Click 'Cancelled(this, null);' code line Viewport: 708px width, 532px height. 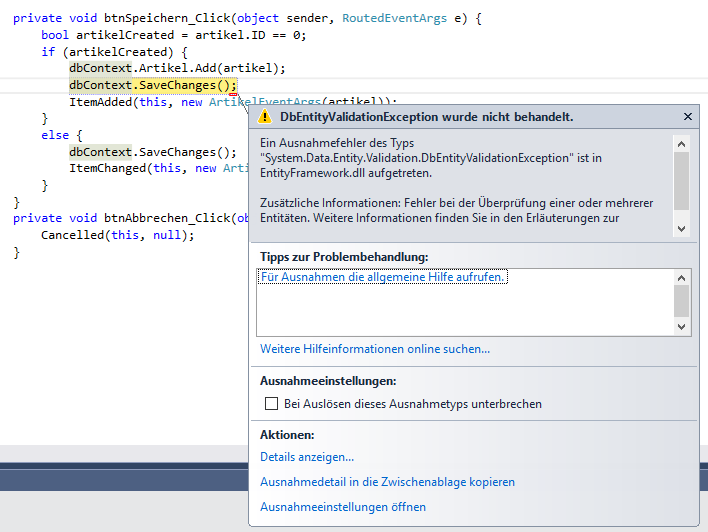117,235
